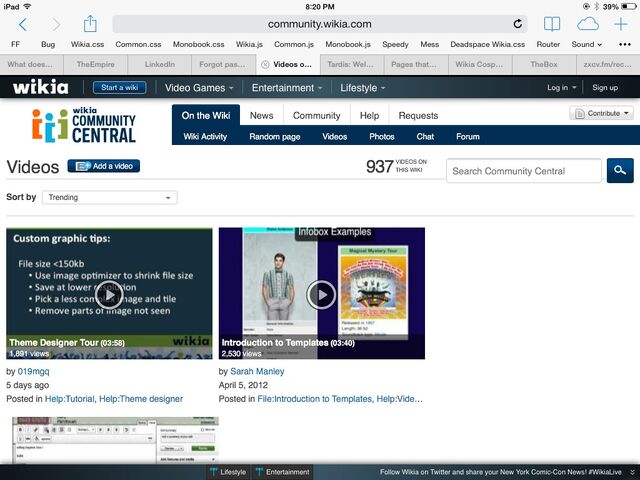Play the Introduction to Templates video
The height and width of the screenshot is (480, 640).
321,294
